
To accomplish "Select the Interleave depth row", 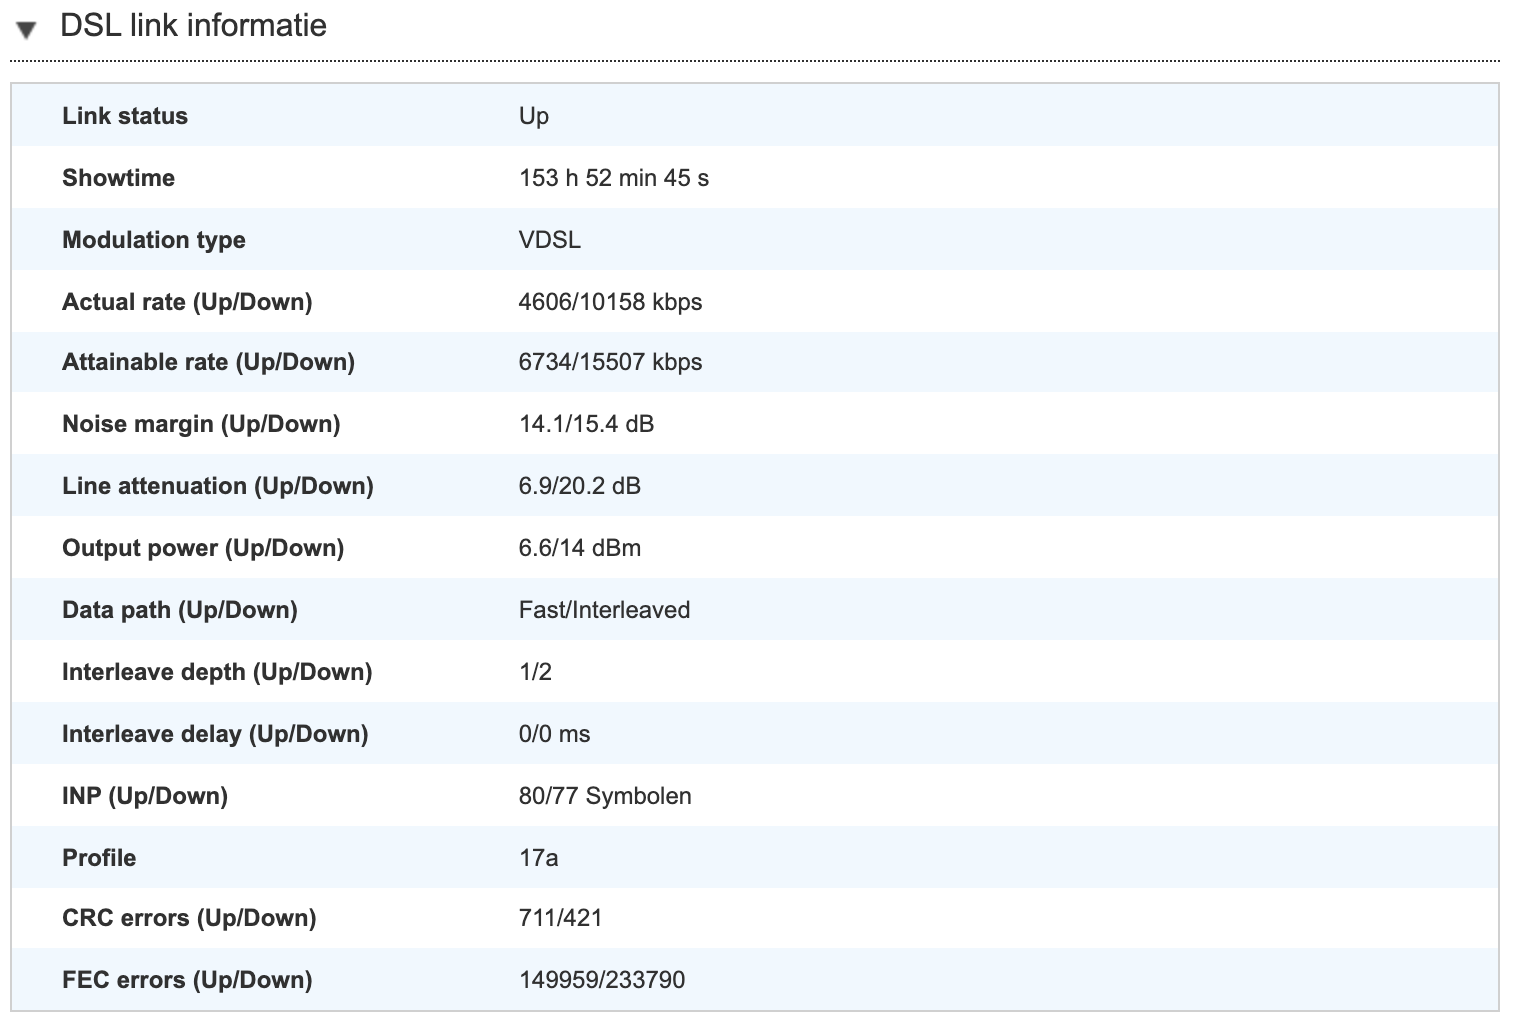I will tap(400, 671).
